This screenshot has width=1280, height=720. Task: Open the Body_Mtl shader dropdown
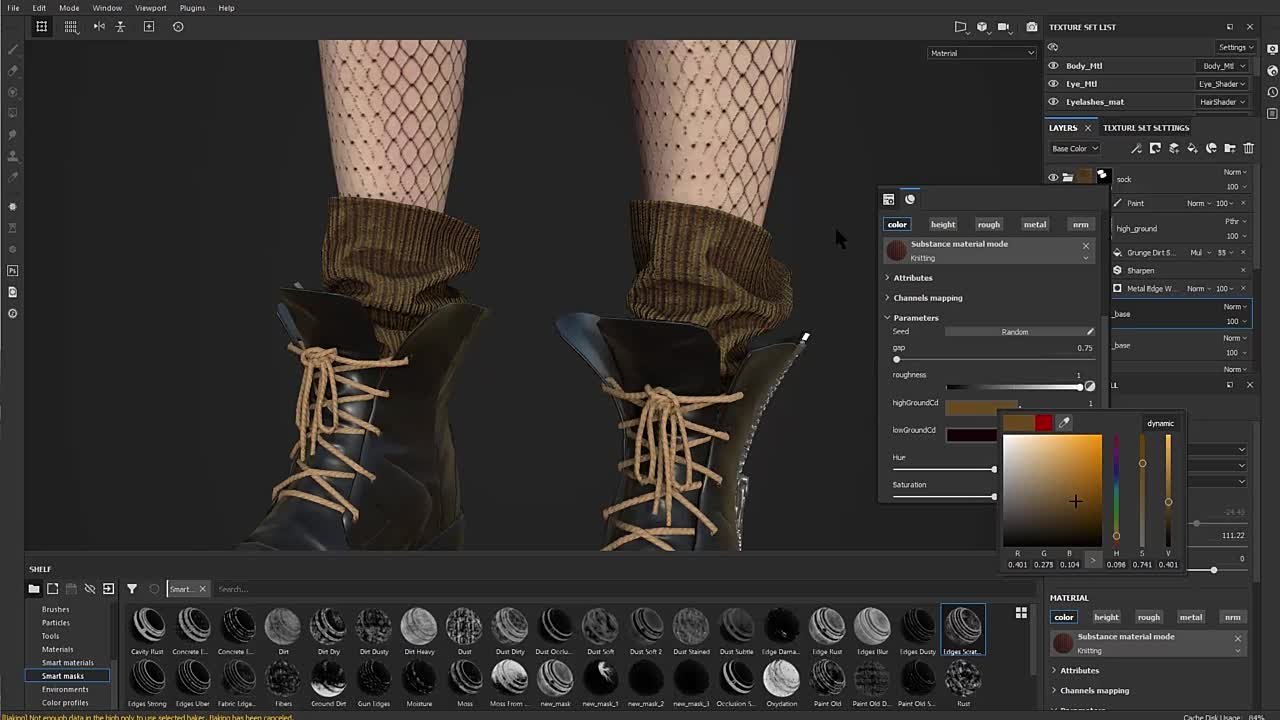[1223, 66]
